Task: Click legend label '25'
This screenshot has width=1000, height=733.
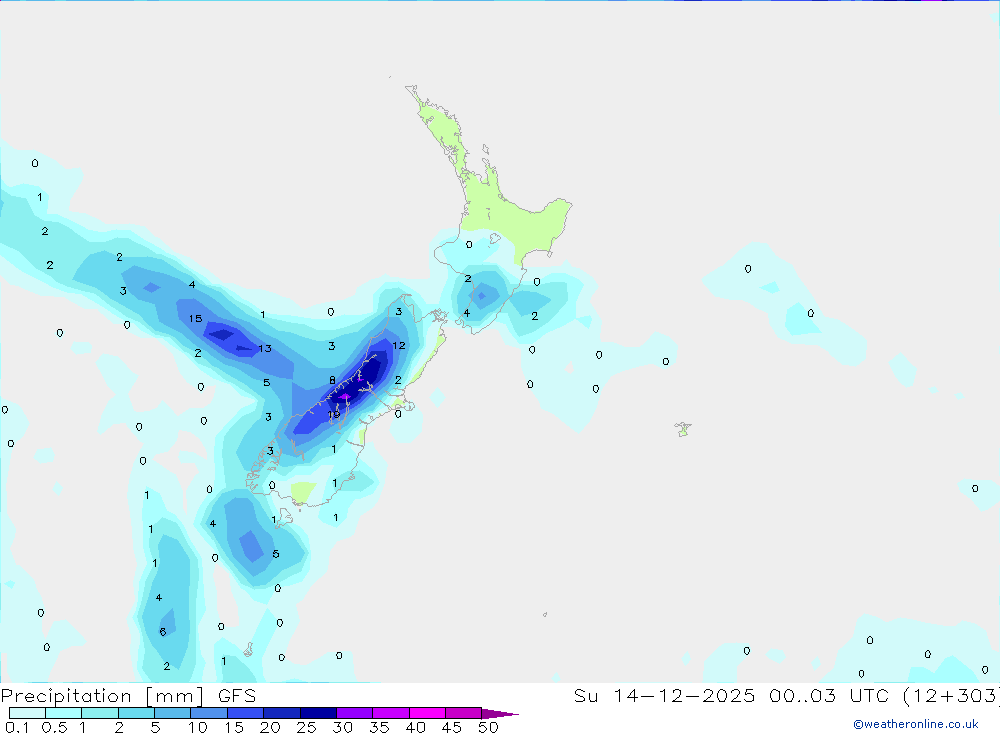Action: pos(306,727)
